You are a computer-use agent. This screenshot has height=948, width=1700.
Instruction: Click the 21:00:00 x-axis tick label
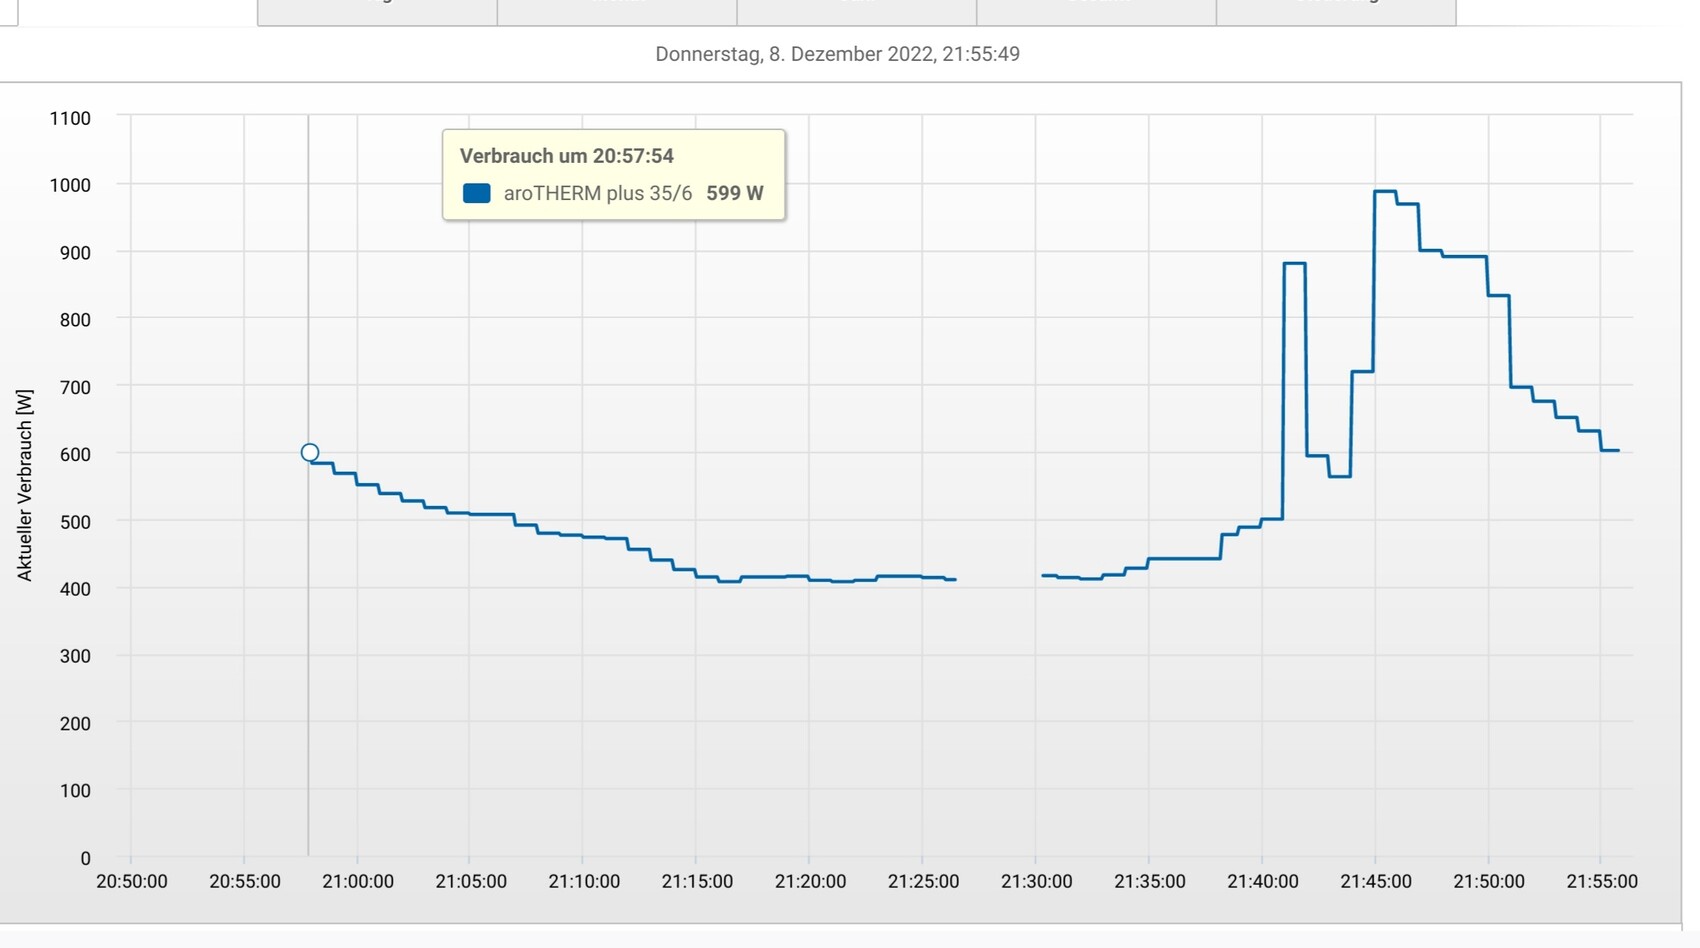click(x=357, y=881)
